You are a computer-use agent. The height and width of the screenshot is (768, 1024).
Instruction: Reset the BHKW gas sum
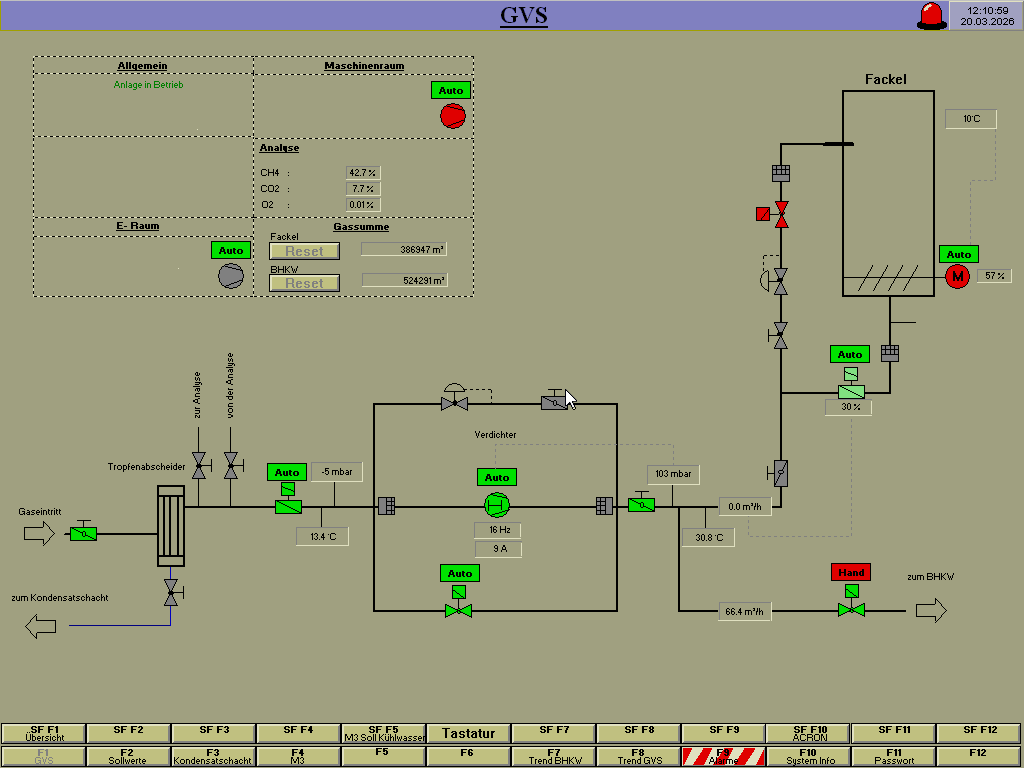(304, 283)
